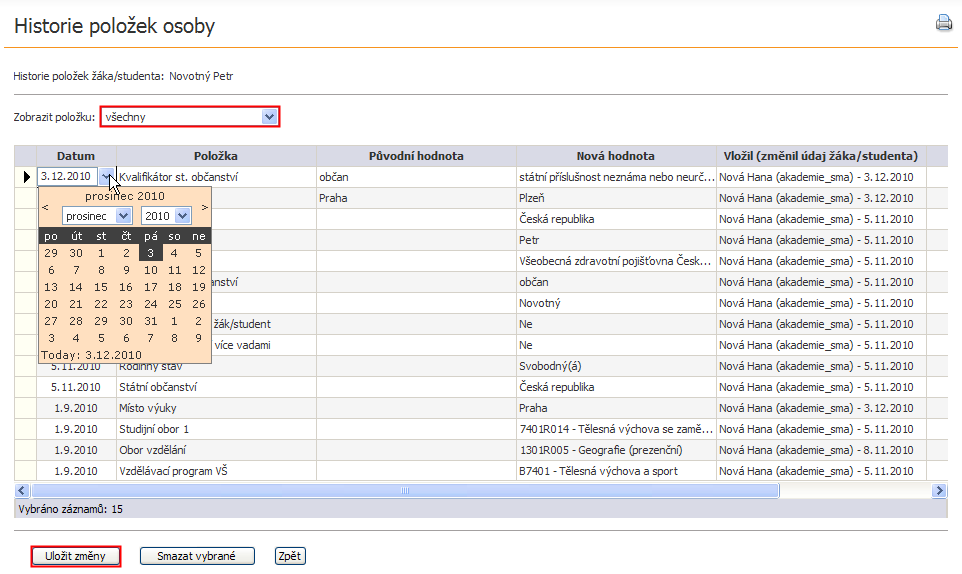This screenshot has width=962, height=574.
Task: Click Nová Hana entry dated 8.11.2010
Action: [821, 450]
